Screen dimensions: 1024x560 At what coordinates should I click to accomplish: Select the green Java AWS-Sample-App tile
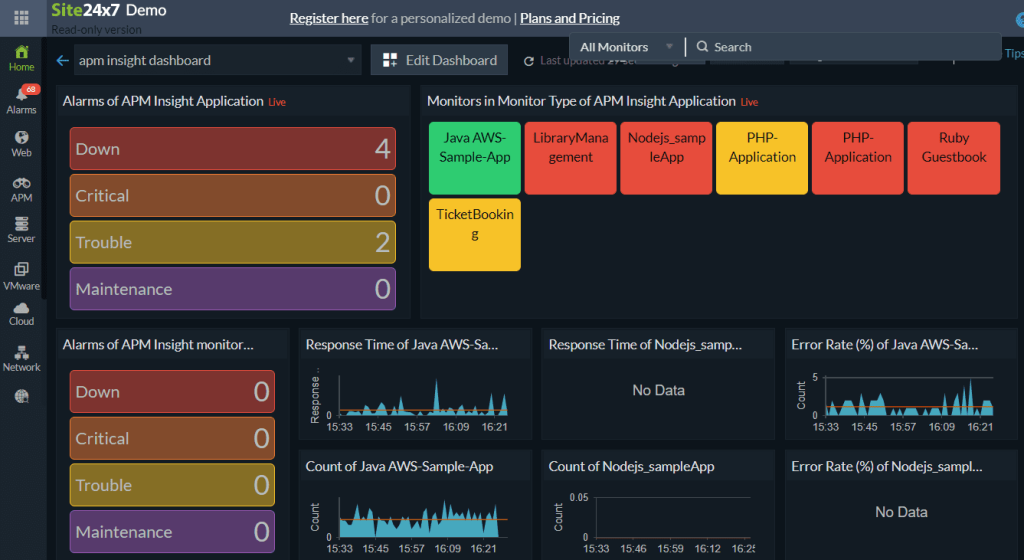(x=475, y=158)
